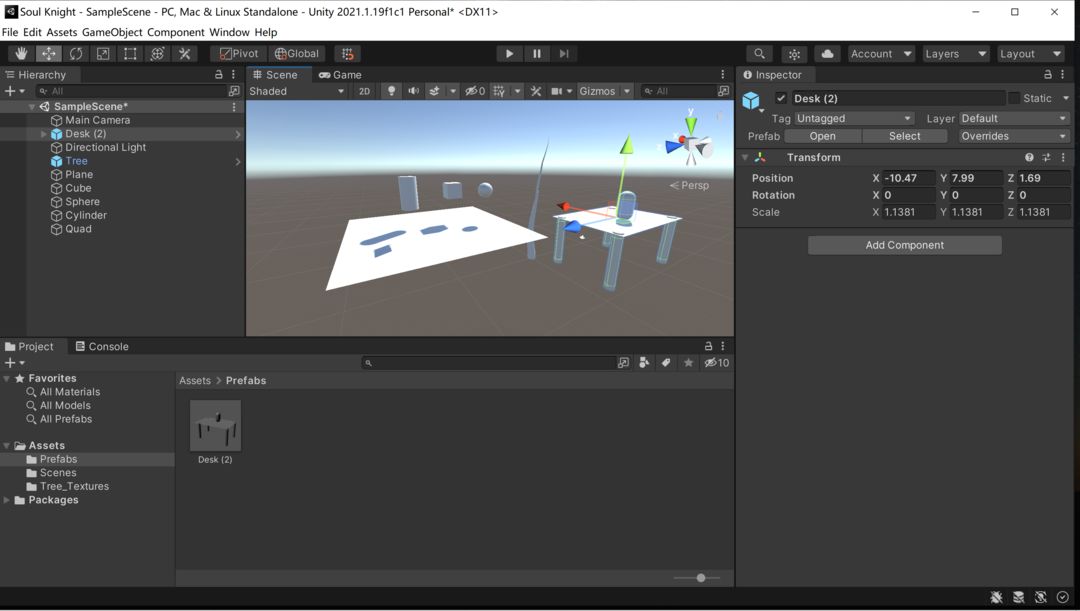Select the Scale tool
The width and height of the screenshot is (1080, 611).
coord(103,54)
